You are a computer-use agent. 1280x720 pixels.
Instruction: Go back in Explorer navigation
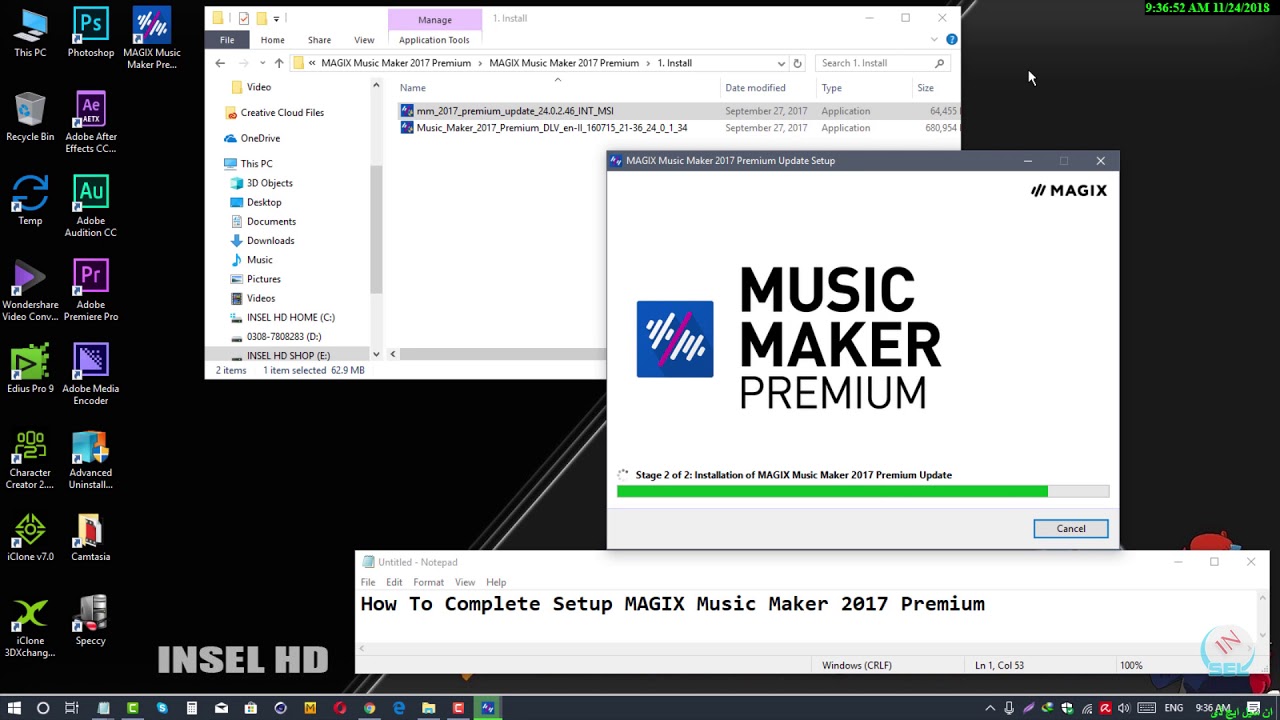(220, 63)
